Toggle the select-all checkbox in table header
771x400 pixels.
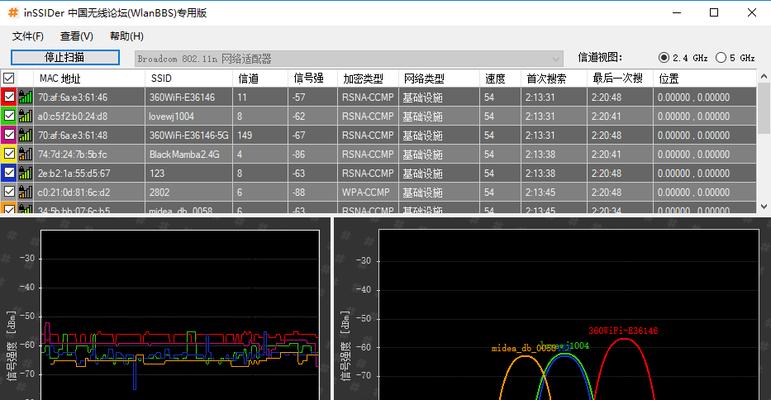coord(9,78)
